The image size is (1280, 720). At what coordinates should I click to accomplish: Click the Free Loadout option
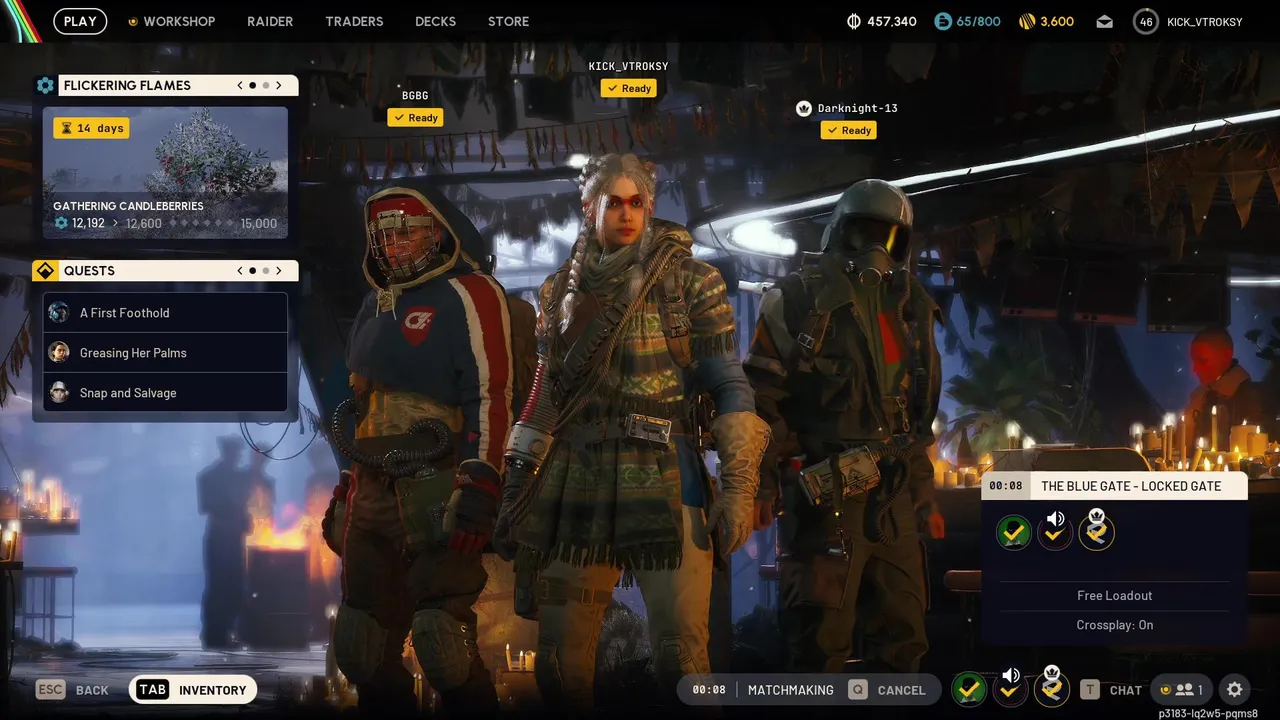(x=1114, y=595)
